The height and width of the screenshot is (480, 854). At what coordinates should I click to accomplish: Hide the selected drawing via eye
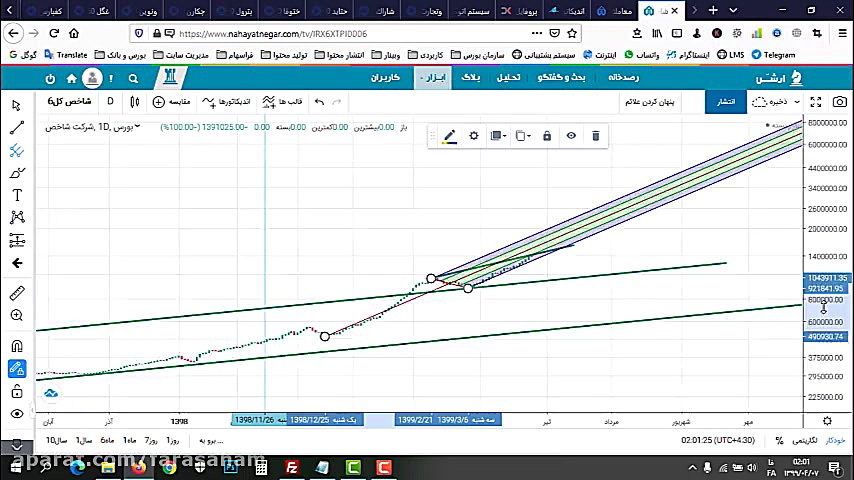click(x=571, y=136)
